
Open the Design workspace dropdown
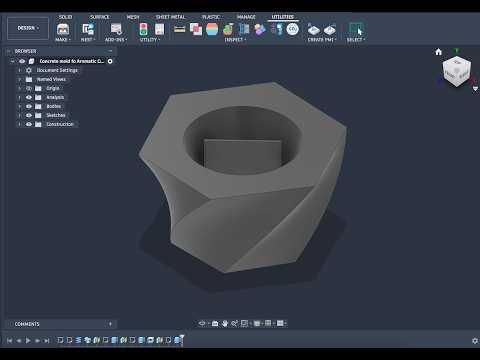pos(28,28)
